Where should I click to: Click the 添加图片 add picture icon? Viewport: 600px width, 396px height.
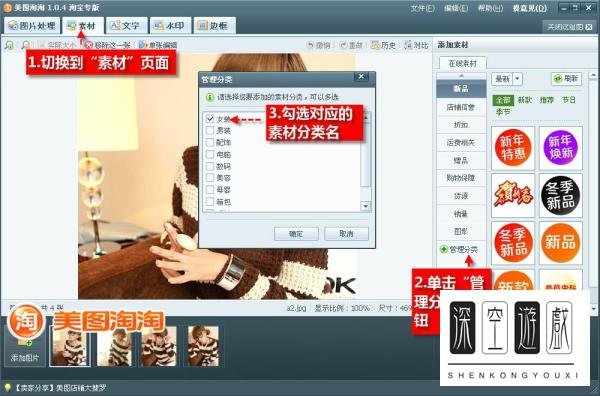[25, 345]
